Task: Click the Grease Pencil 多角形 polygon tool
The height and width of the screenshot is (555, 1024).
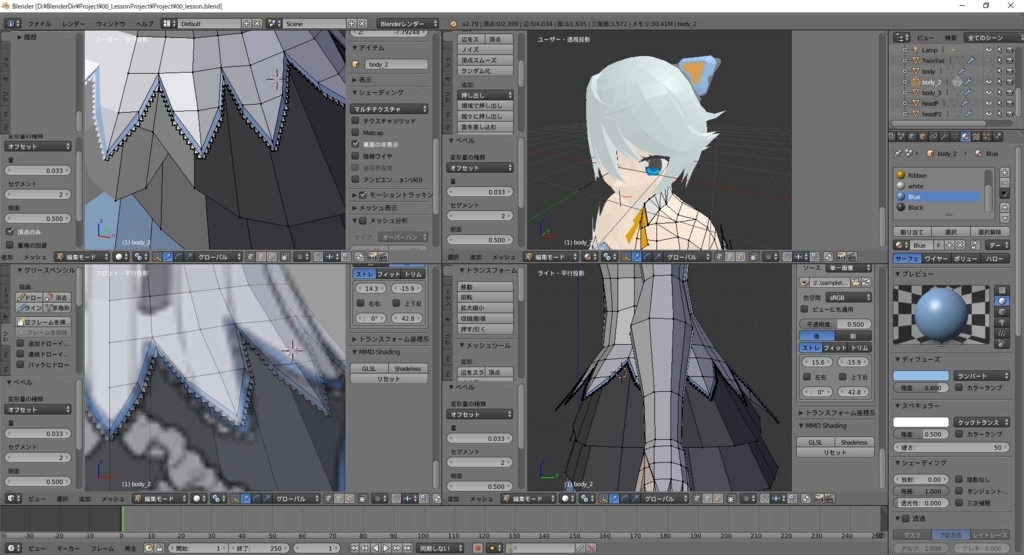Action: [57, 308]
